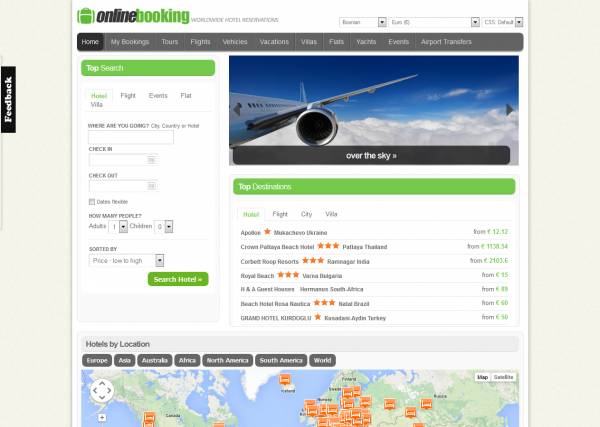Click the Search Hotel button

(x=178, y=279)
